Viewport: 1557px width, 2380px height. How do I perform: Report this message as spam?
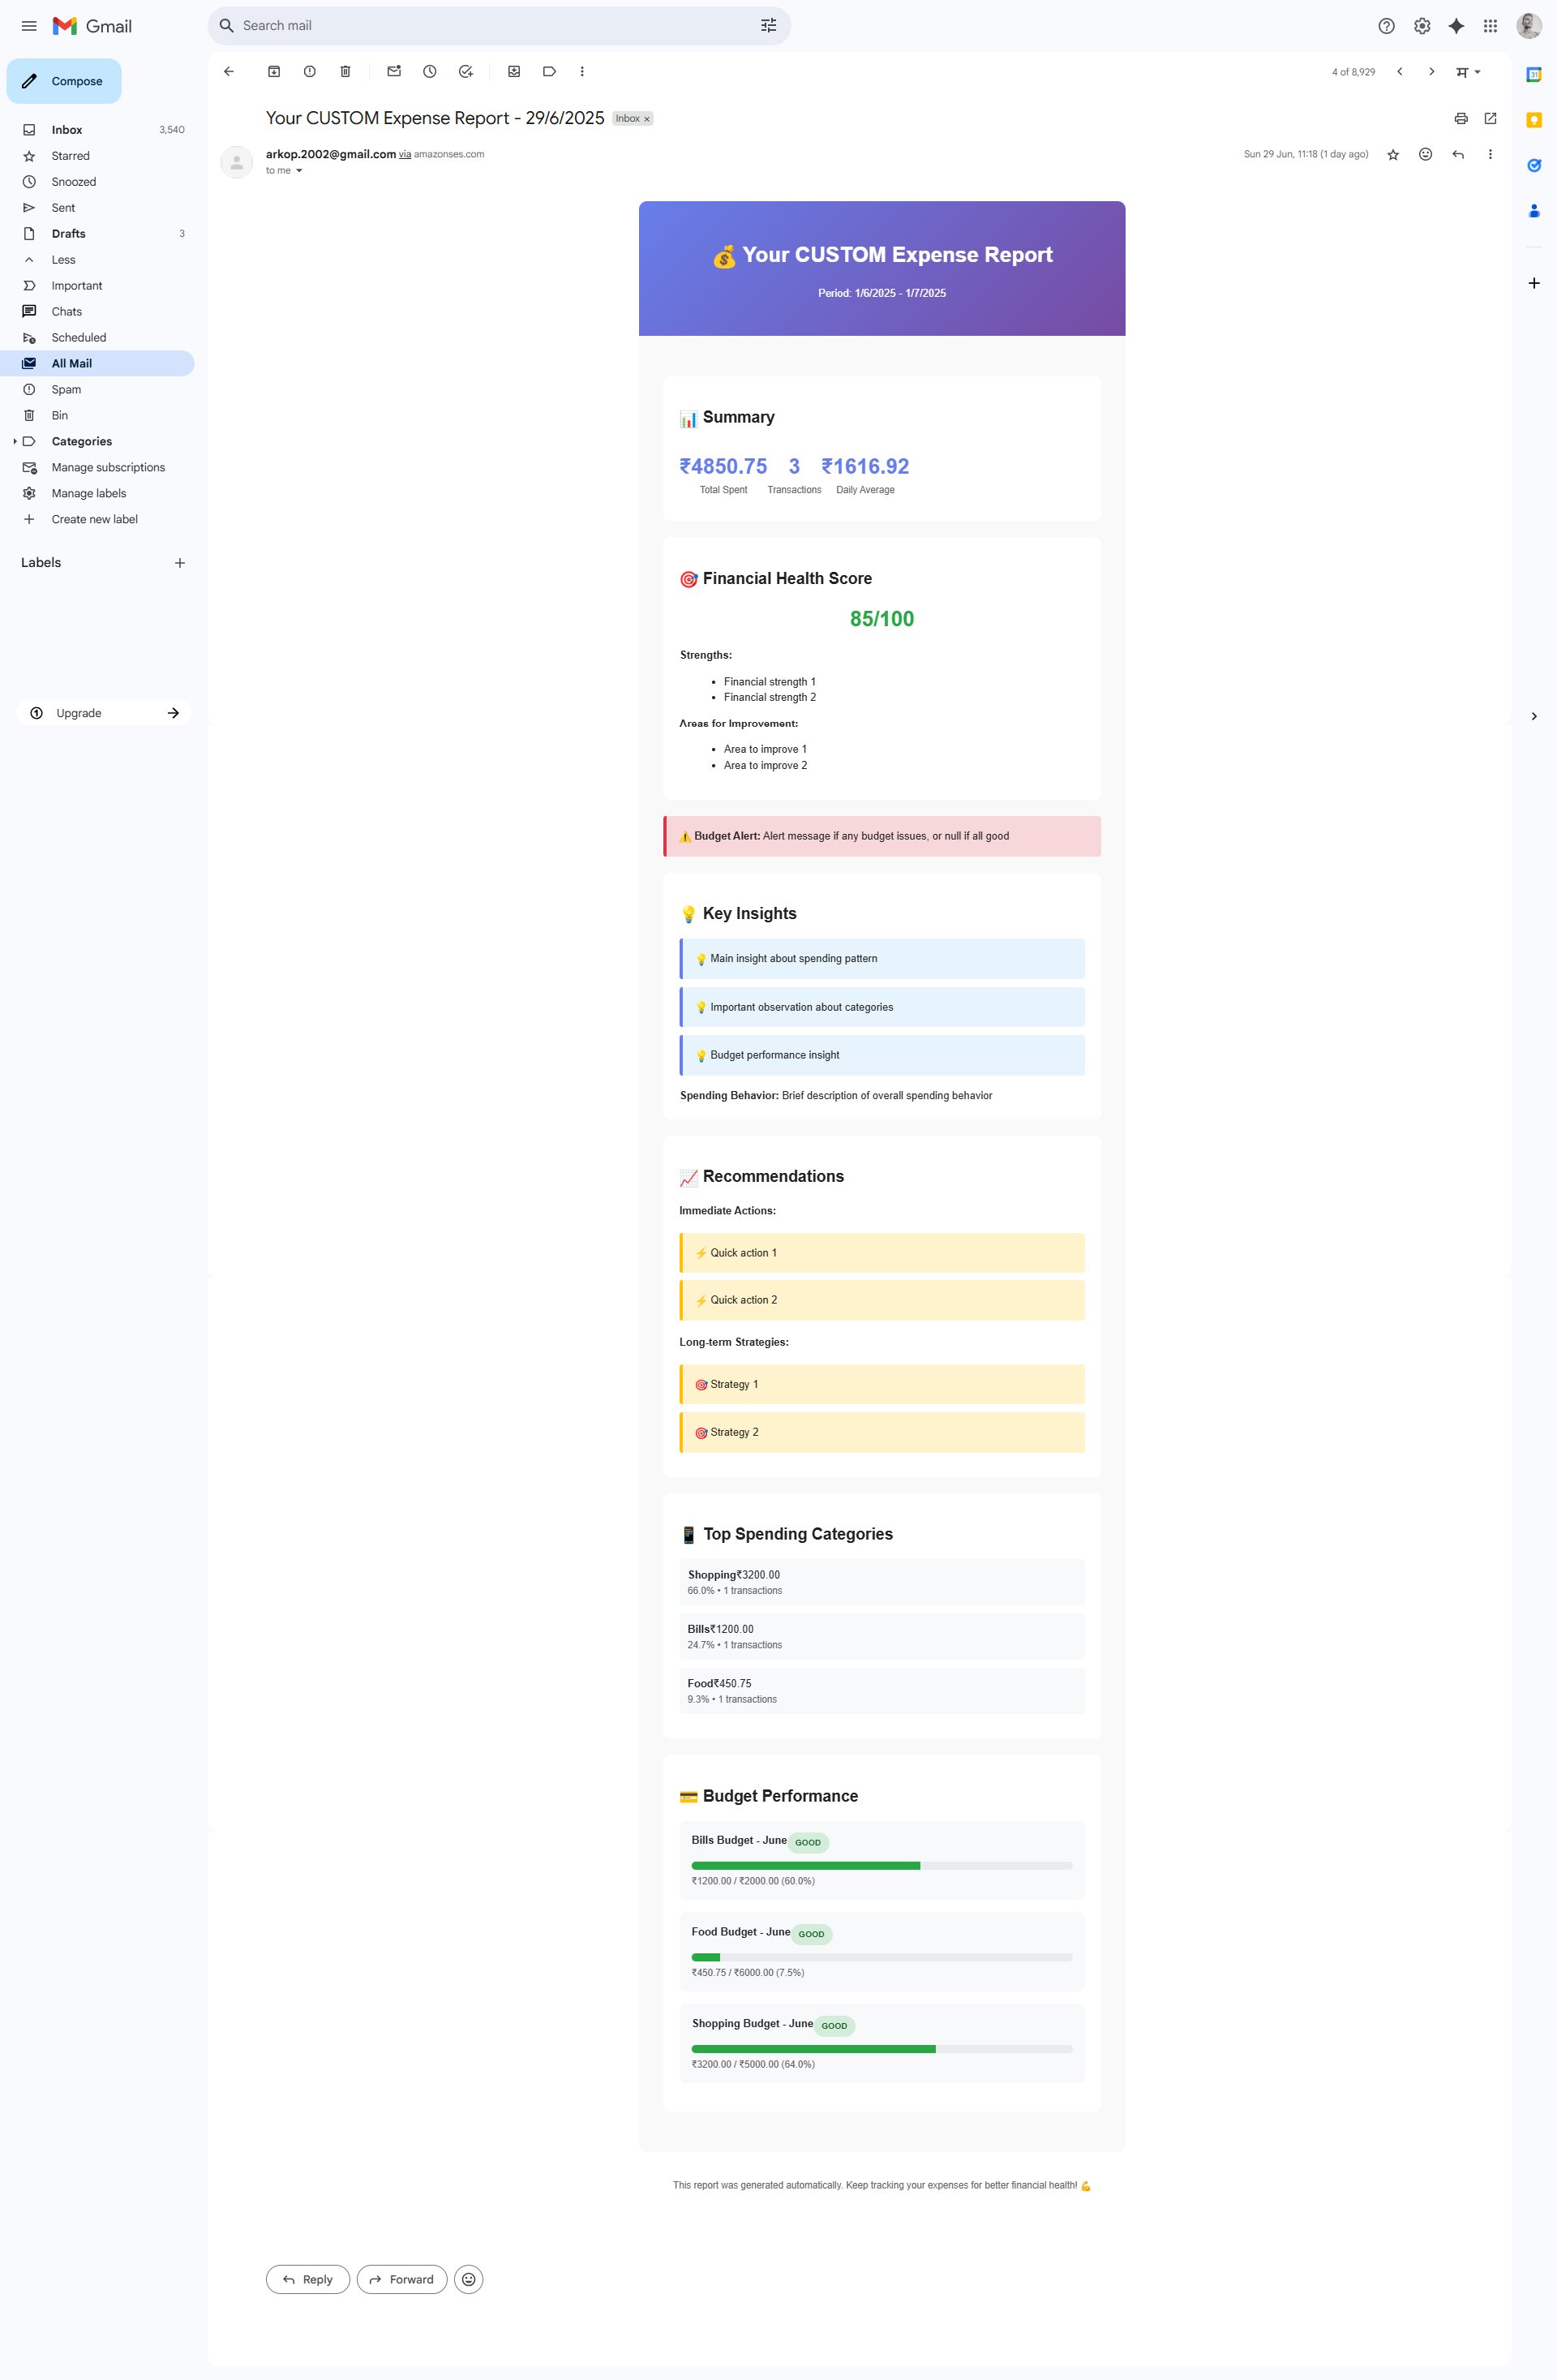(310, 71)
